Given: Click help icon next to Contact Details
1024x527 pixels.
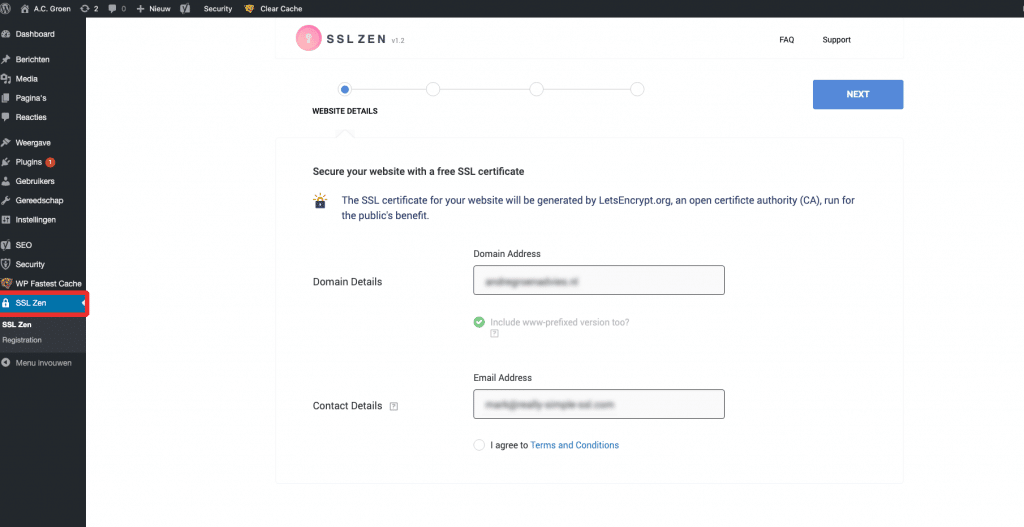Looking at the screenshot, I should [x=394, y=406].
